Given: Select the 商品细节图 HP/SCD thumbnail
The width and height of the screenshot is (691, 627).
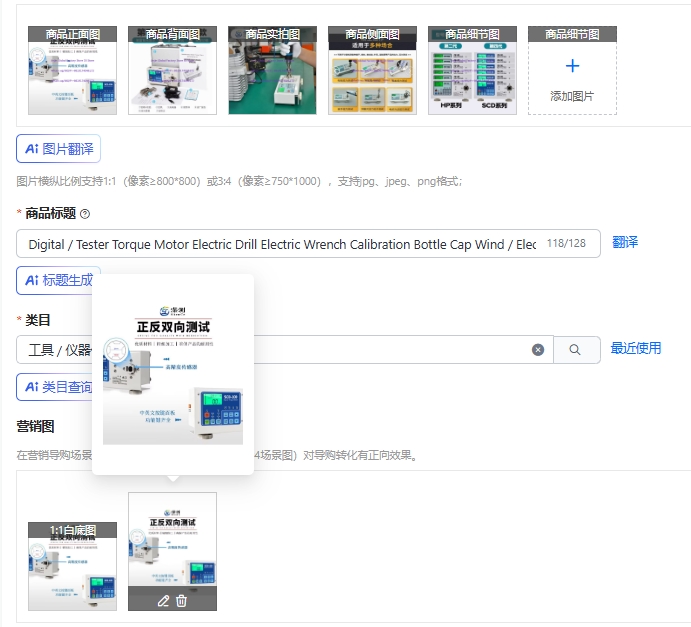Looking at the screenshot, I should tap(472, 70).
